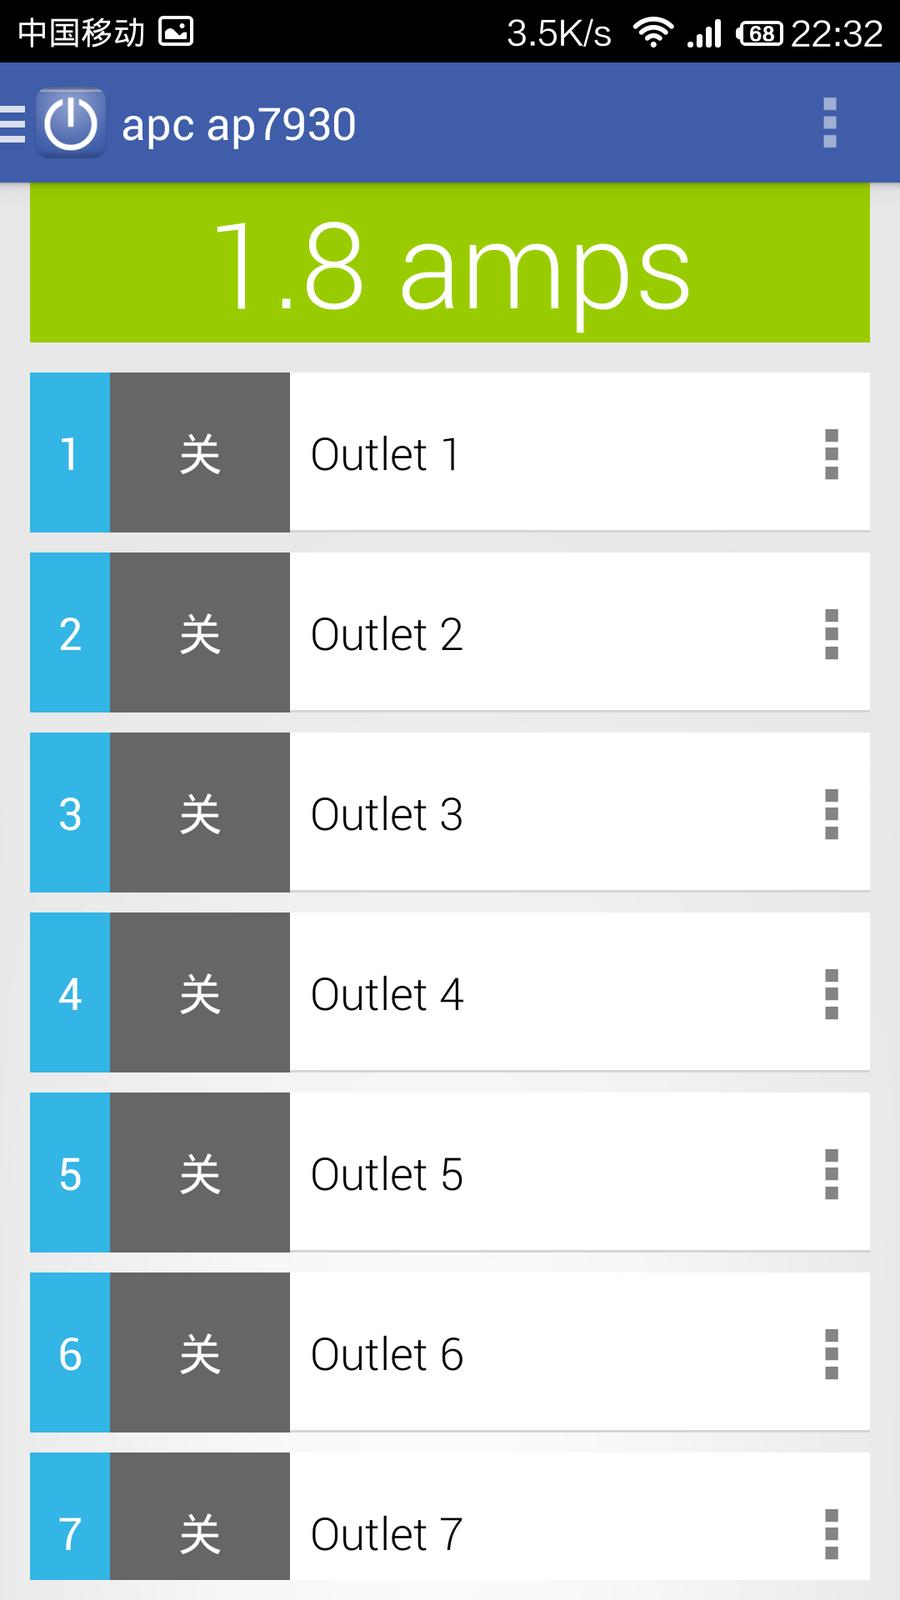Screen dimensions: 900x1600
Task: Open Outlet 5 more options menu
Action: [x=831, y=1174]
